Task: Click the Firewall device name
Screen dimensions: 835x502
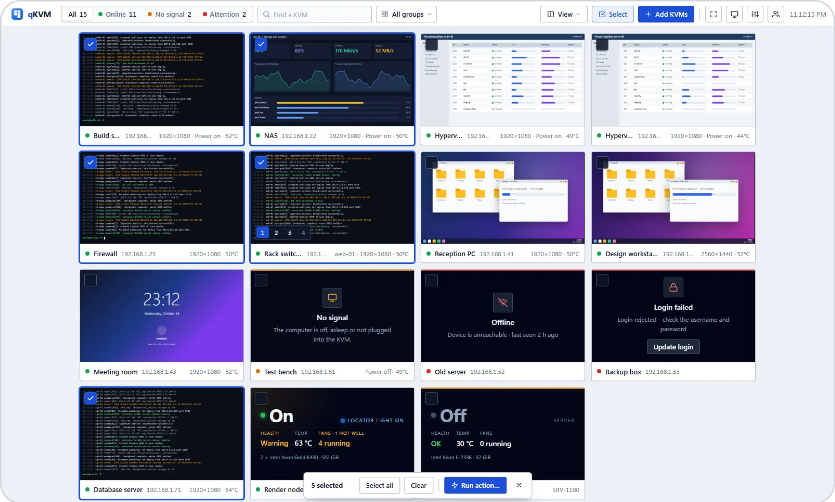Action: click(105, 254)
